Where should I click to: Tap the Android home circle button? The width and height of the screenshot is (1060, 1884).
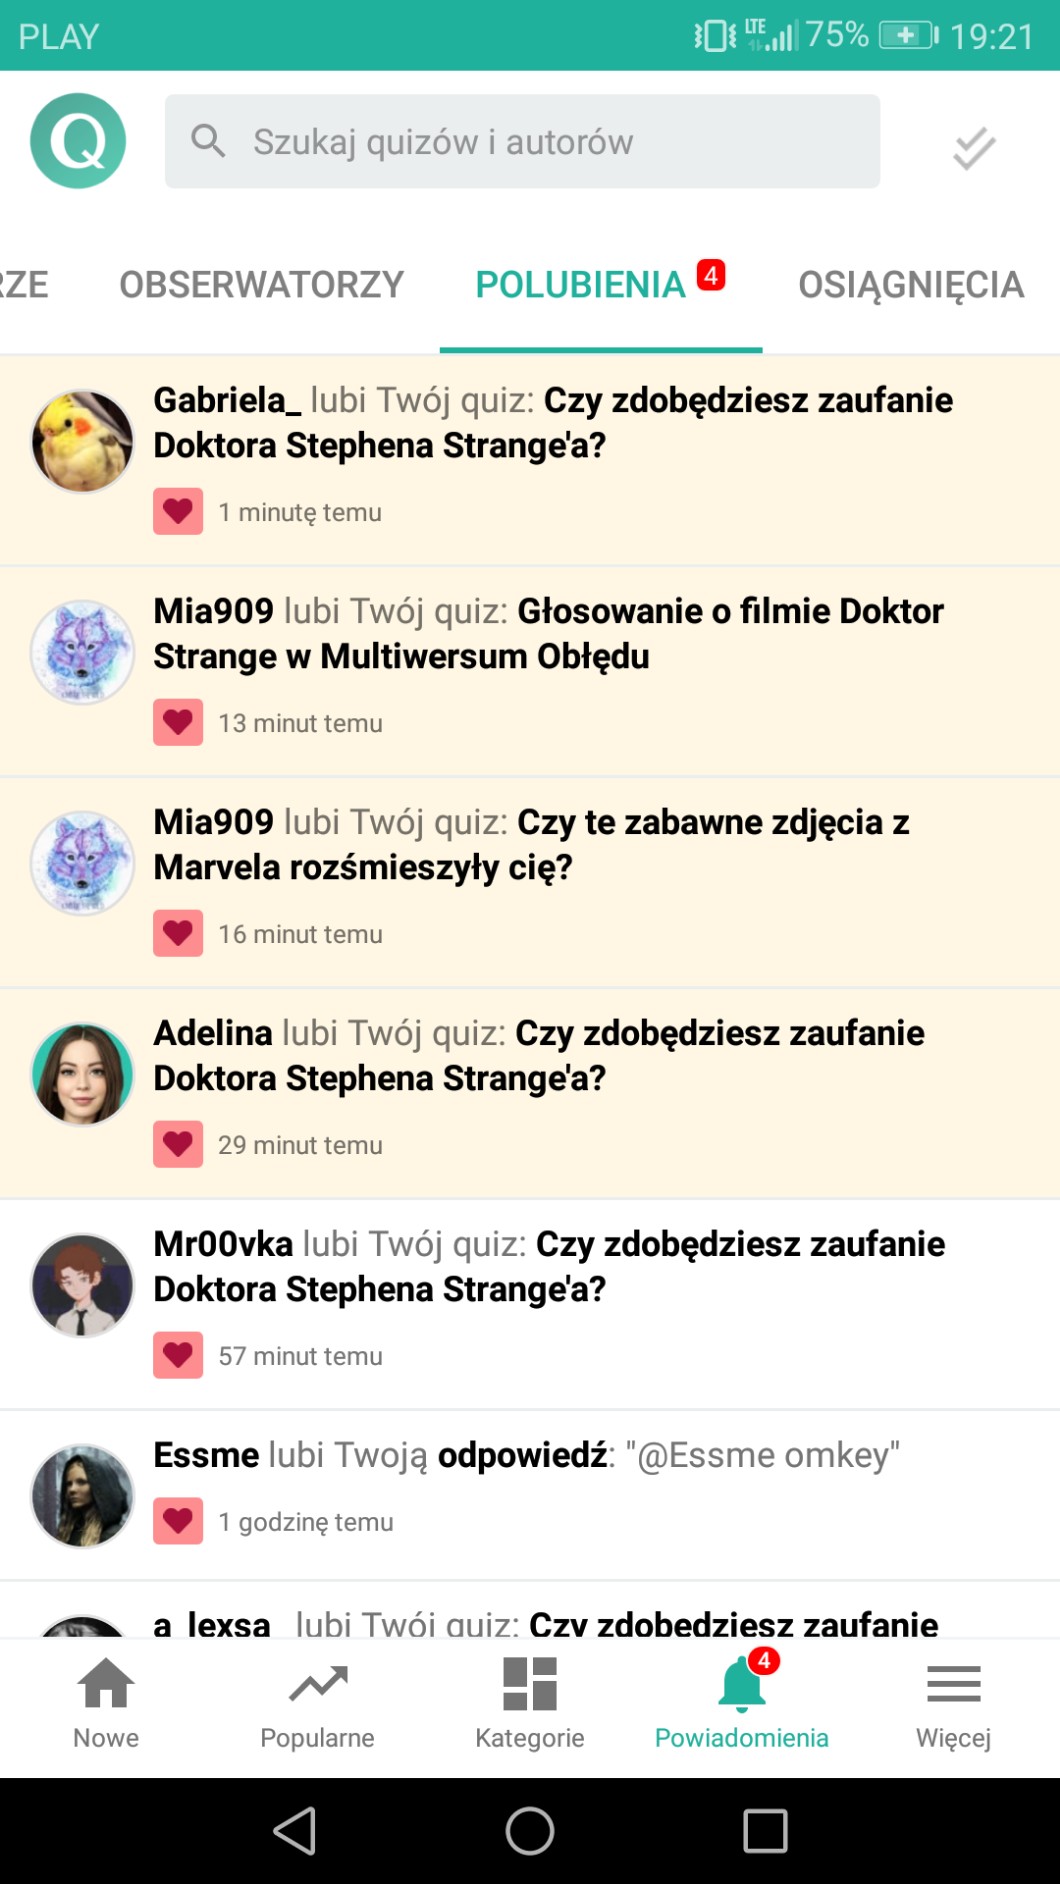[530, 1831]
